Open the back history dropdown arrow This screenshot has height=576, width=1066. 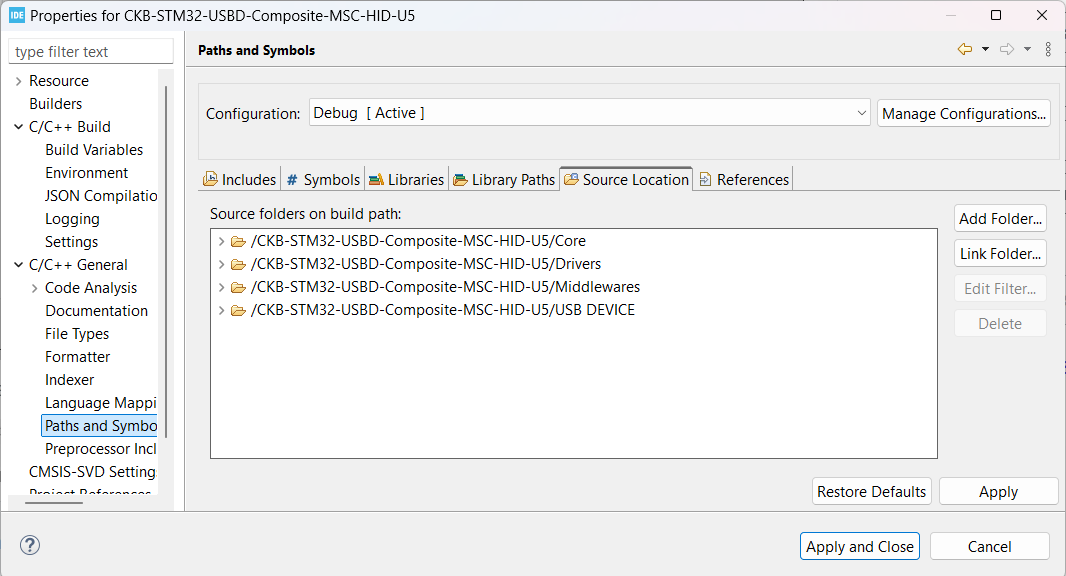(985, 49)
